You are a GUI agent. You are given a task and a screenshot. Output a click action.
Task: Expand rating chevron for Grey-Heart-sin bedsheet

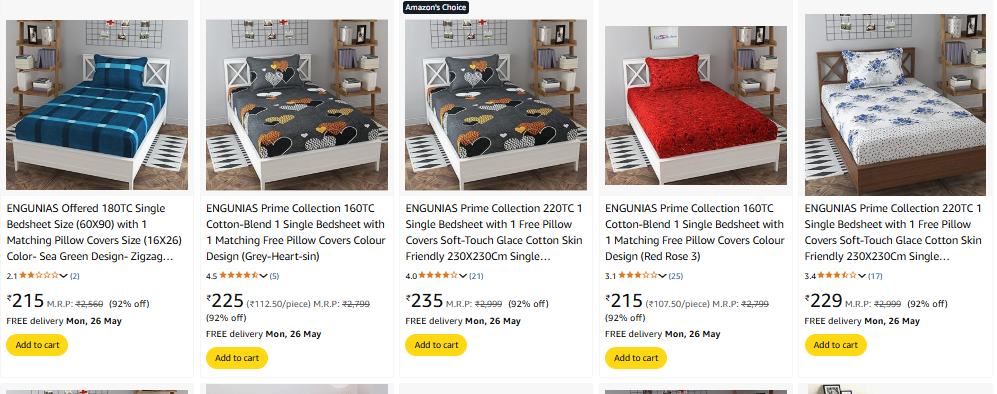point(263,276)
